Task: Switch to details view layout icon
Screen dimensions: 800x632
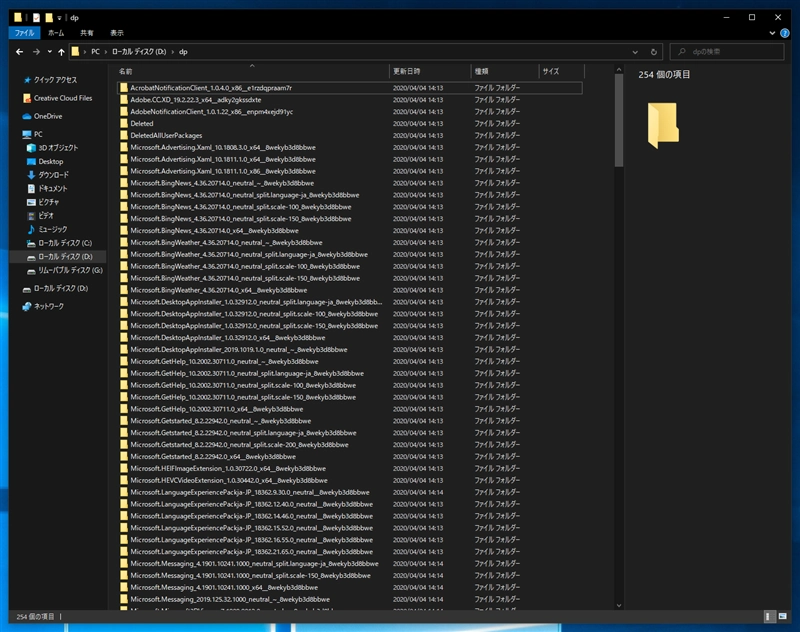Action: [768, 616]
